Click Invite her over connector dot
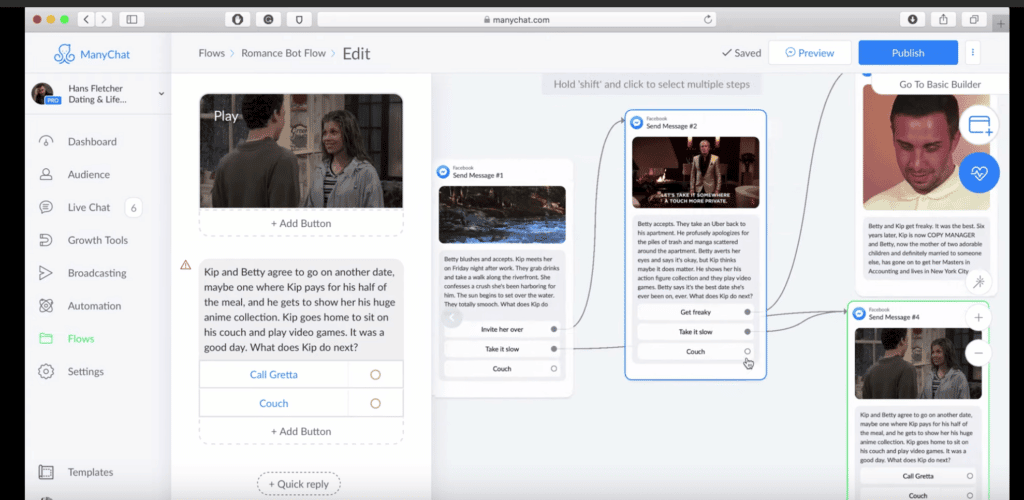This screenshot has height=500, width=1024. (x=554, y=329)
